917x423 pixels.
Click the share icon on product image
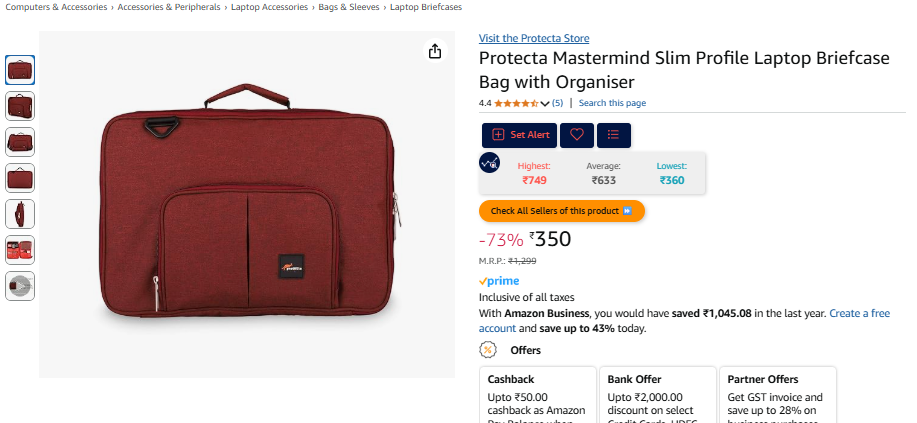[x=435, y=51]
